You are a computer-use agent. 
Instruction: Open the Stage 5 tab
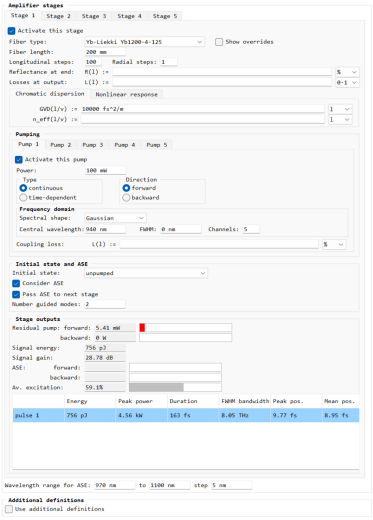tap(165, 16)
